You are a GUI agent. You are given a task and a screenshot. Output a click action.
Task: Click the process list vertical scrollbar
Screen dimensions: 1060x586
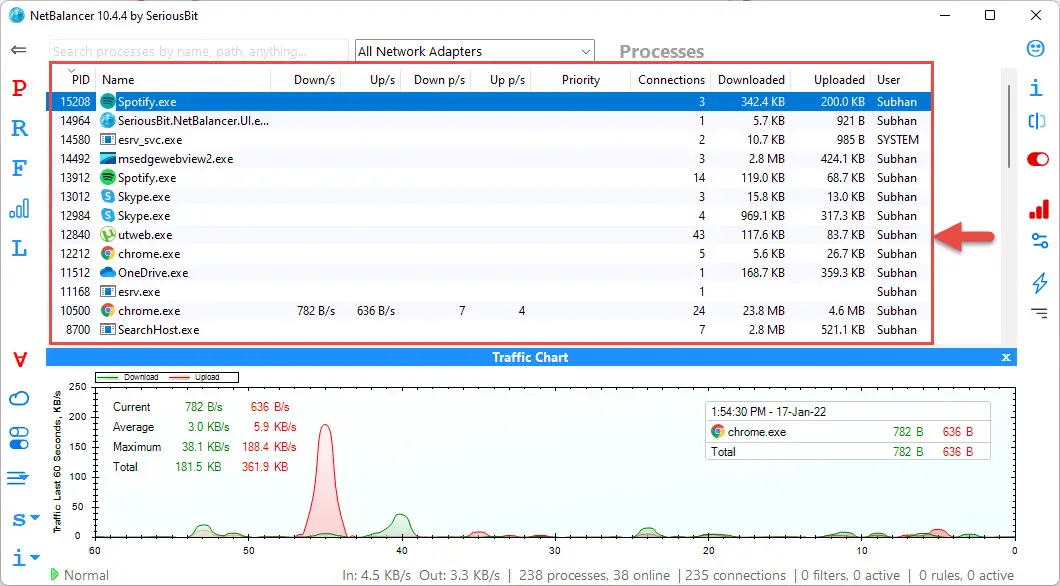(x=1008, y=127)
